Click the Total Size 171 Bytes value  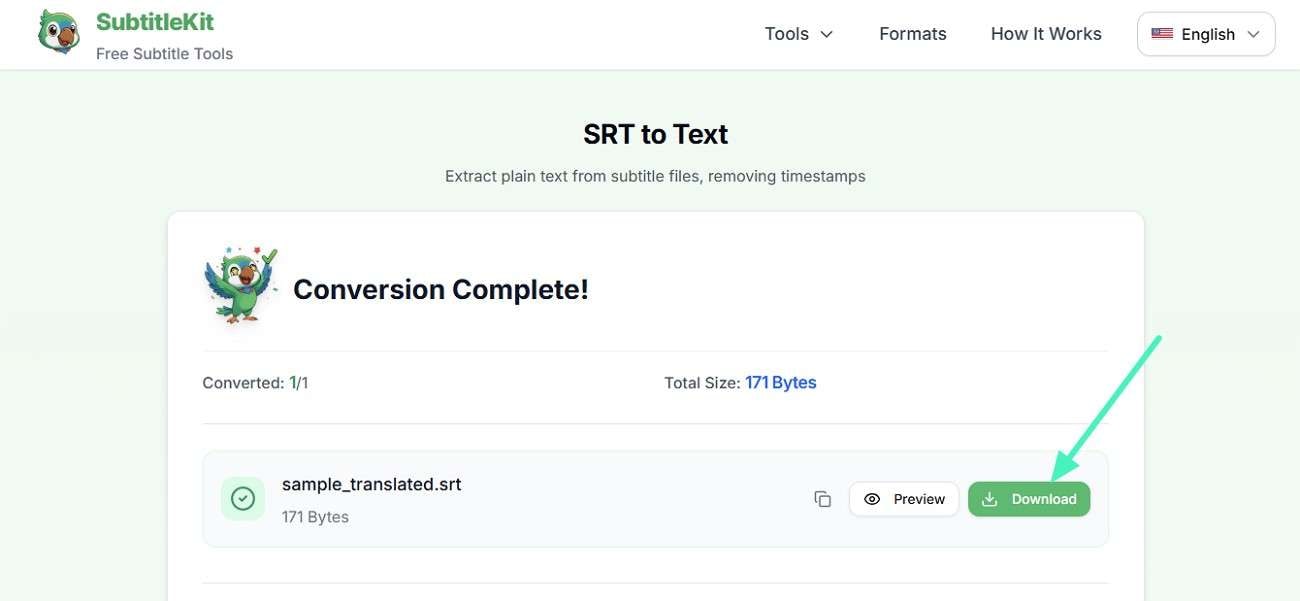pyautogui.click(x=780, y=383)
